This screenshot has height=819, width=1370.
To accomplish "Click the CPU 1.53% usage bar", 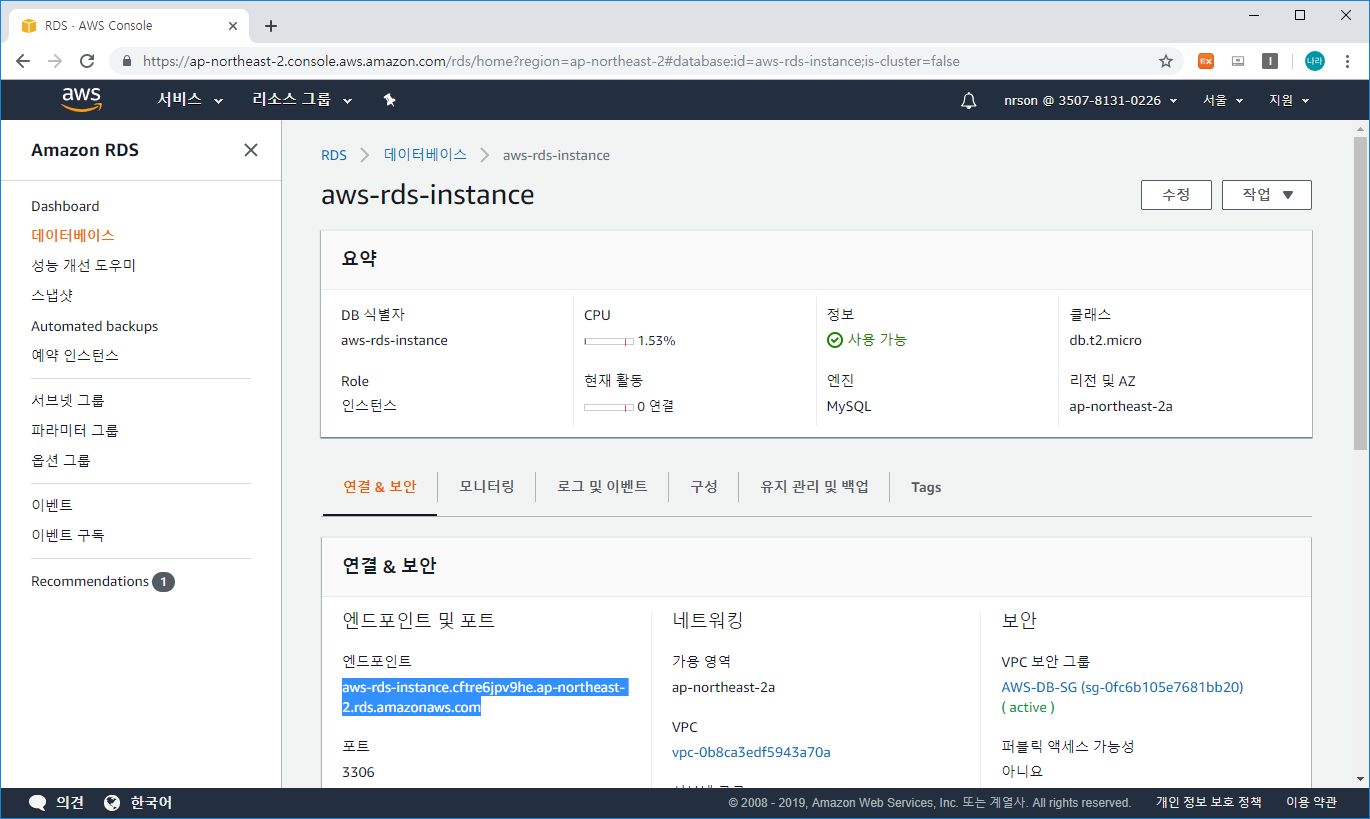I will click(x=609, y=341).
